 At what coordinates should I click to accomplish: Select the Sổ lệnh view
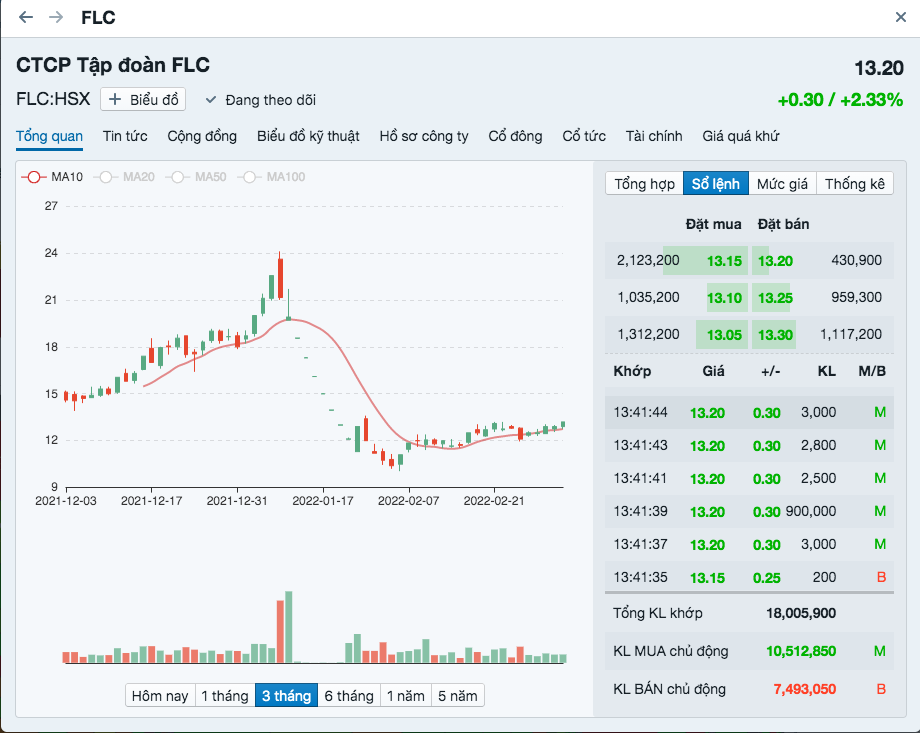pos(716,184)
